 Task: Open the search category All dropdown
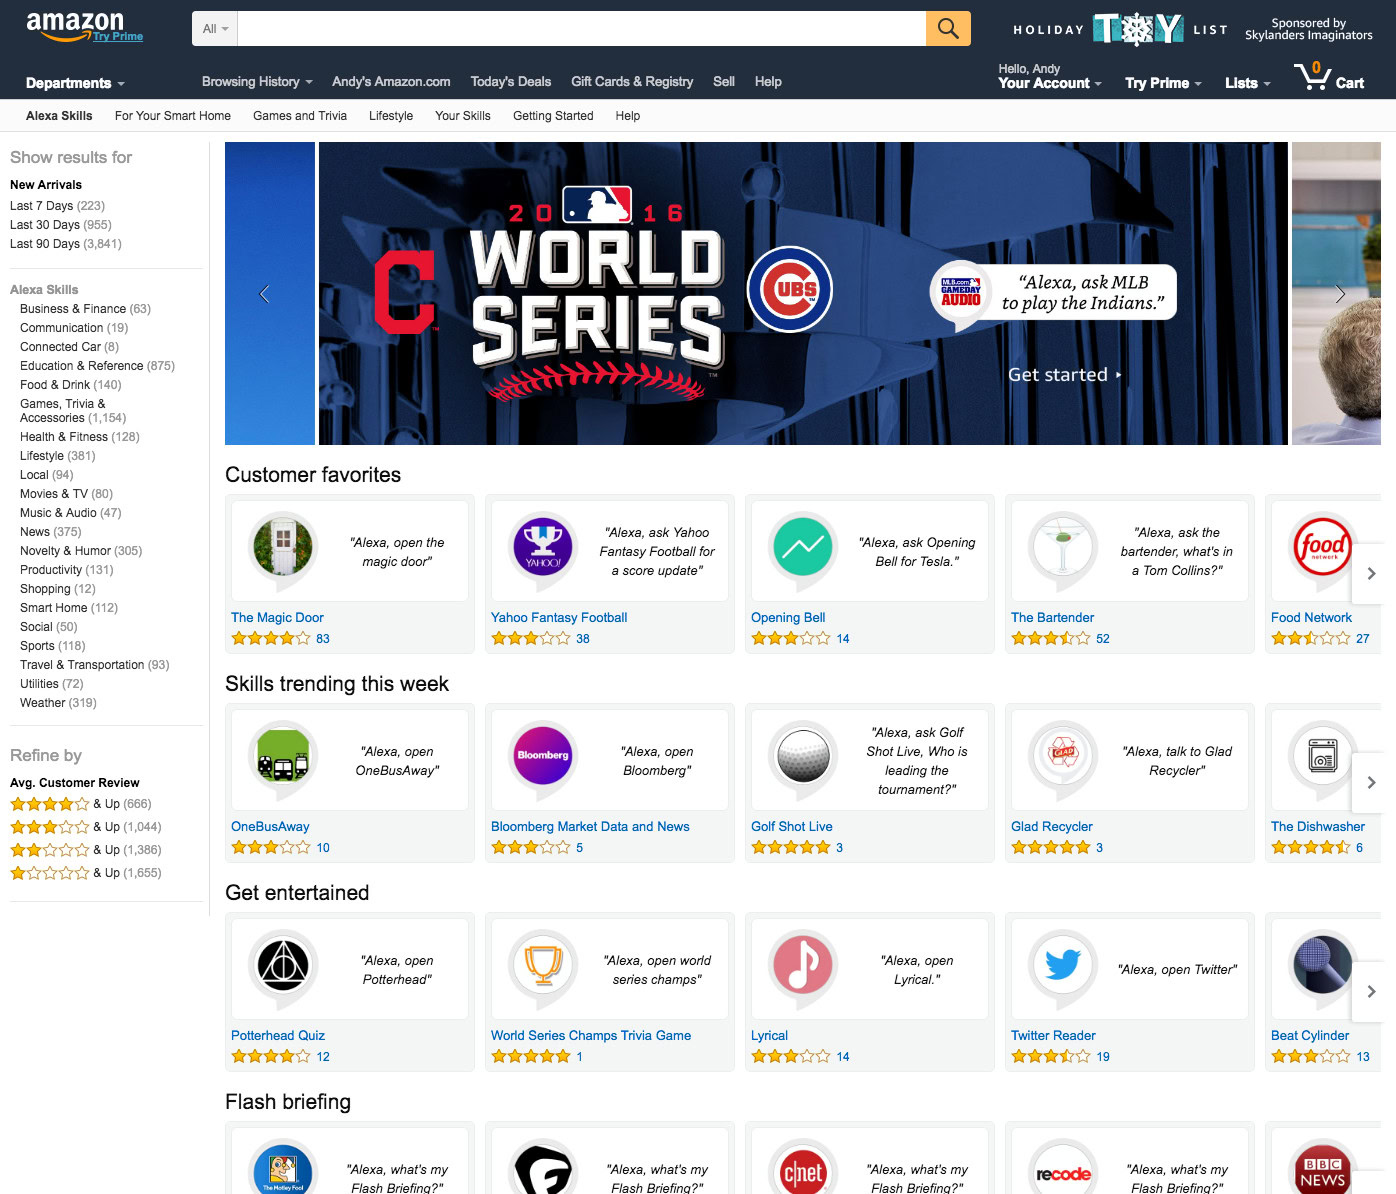coord(215,29)
